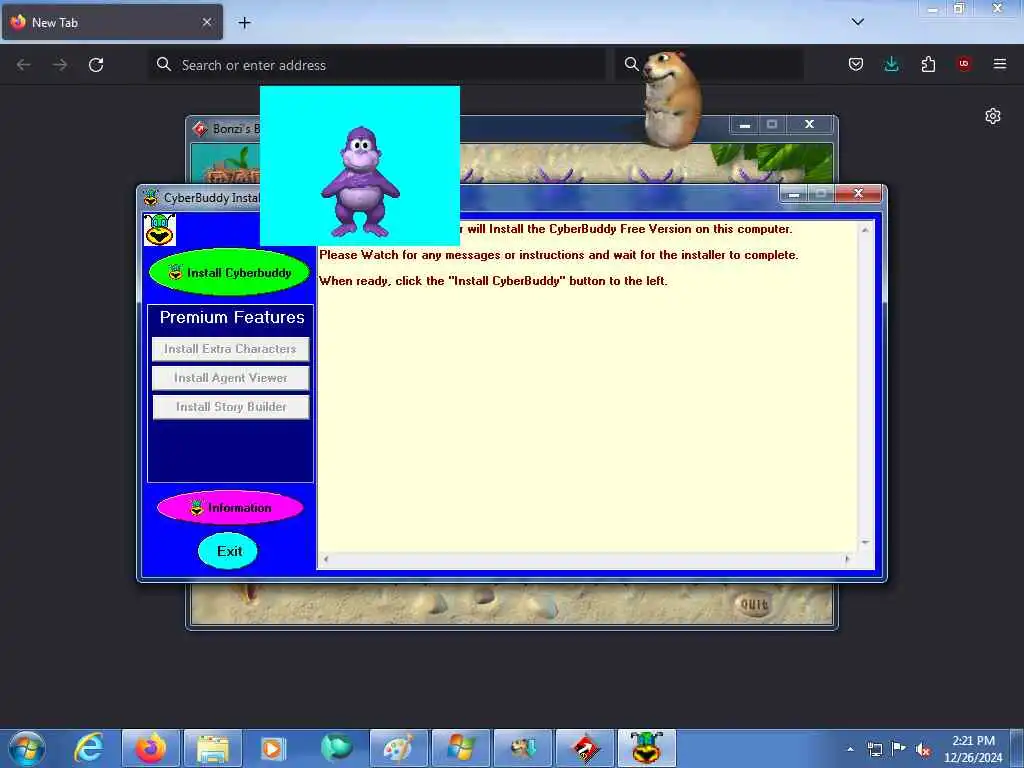1024x768 pixels.
Task: Launch Internet Explorer from taskbar
Action: point(88,748)
